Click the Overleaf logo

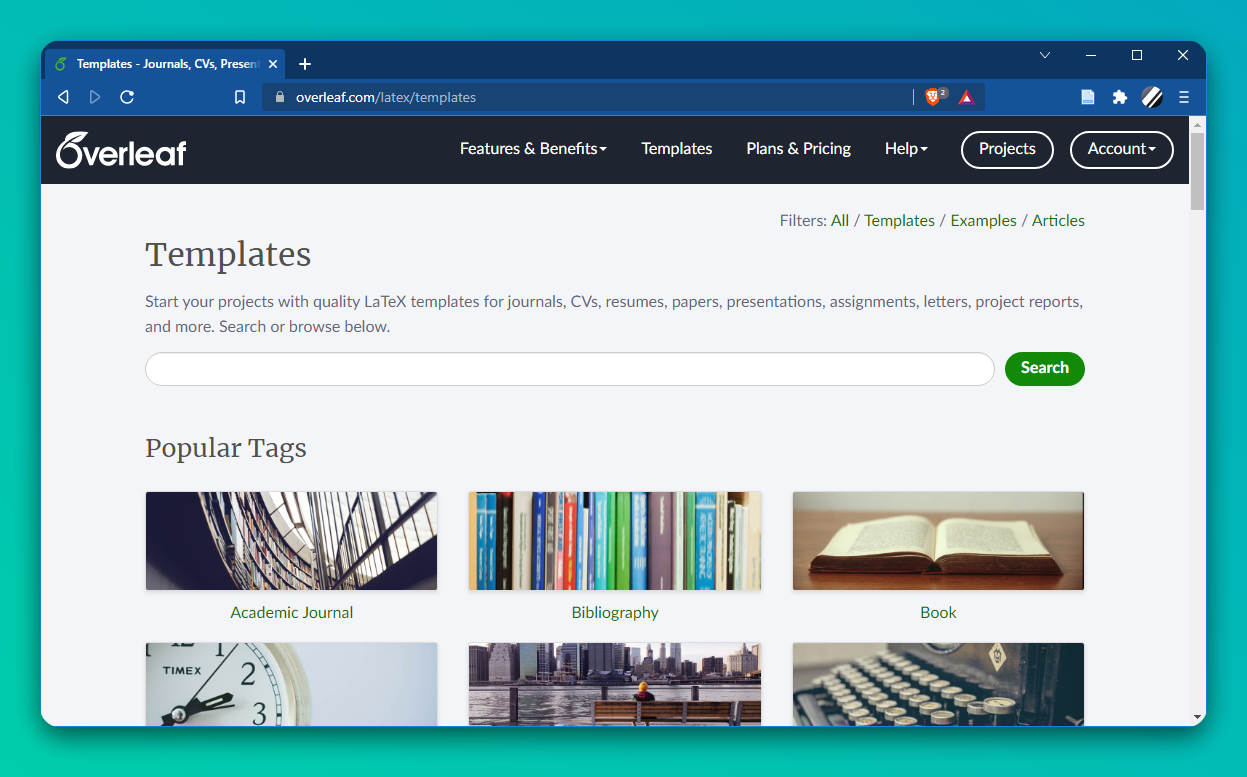pyautogui.click(x=120, y=149)
